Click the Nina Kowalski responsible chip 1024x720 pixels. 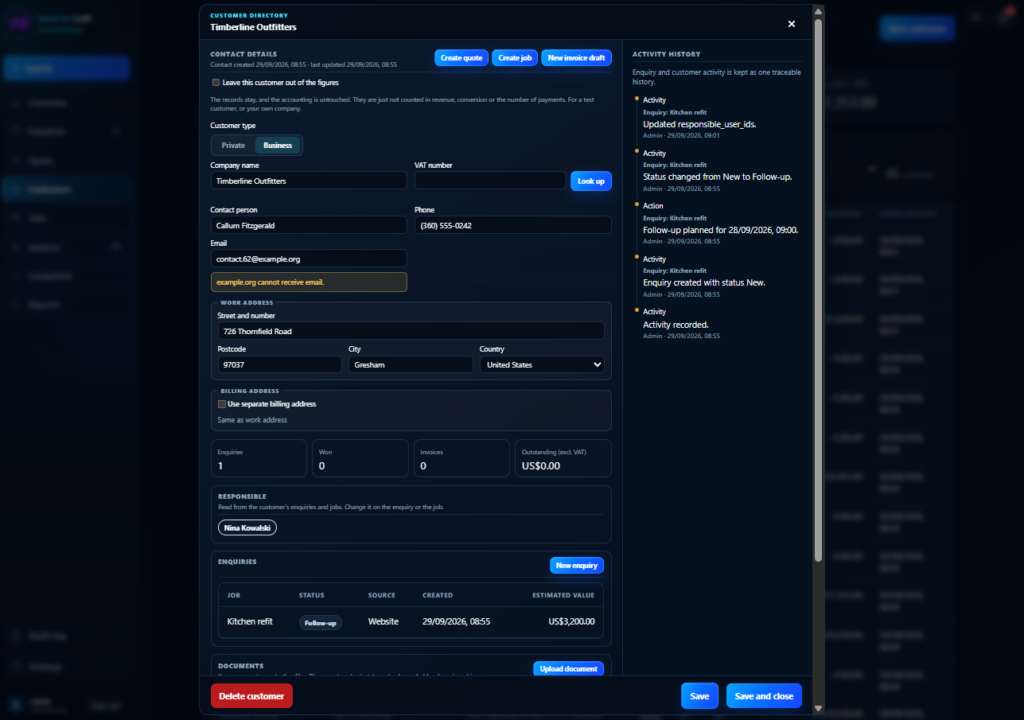[247, 528]
